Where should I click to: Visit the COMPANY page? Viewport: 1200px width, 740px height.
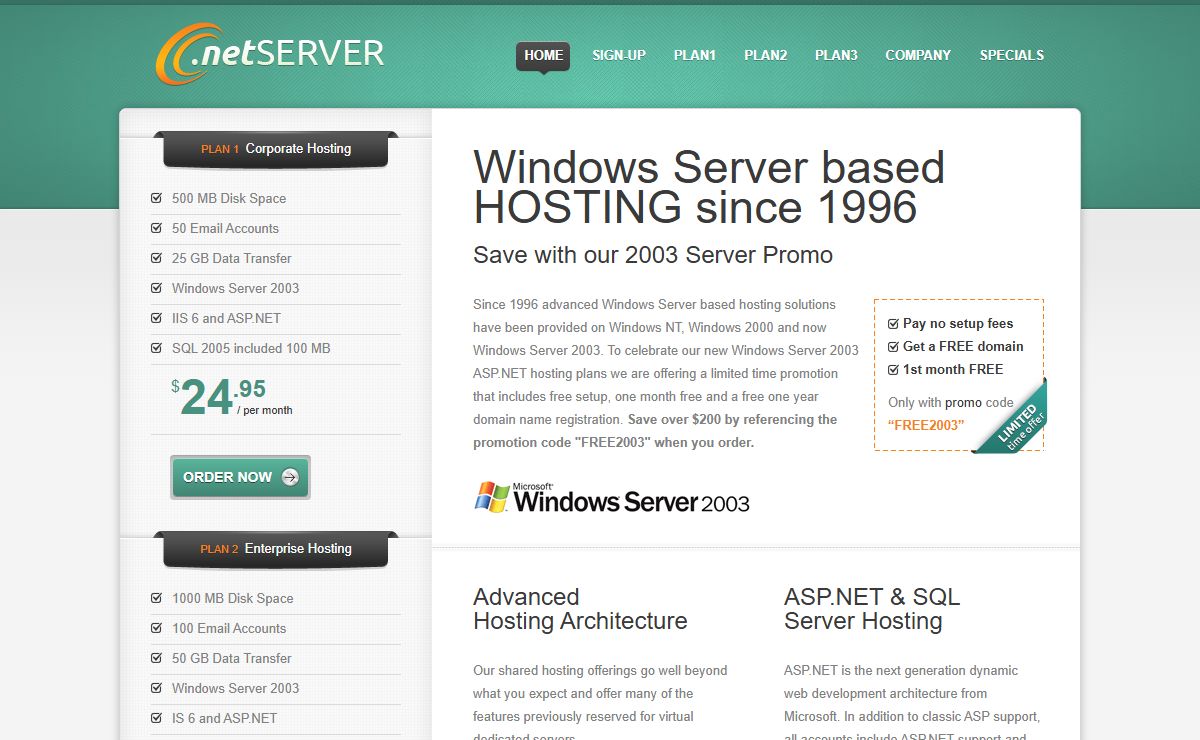(918, 55)
